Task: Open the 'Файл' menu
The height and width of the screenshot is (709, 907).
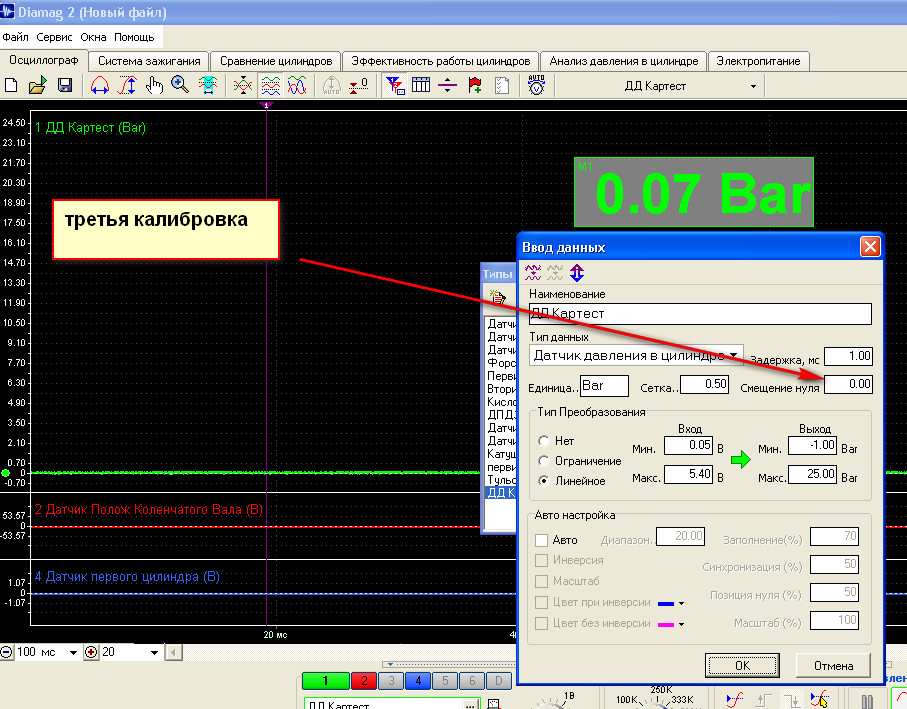Action: [x=16, y=37]
